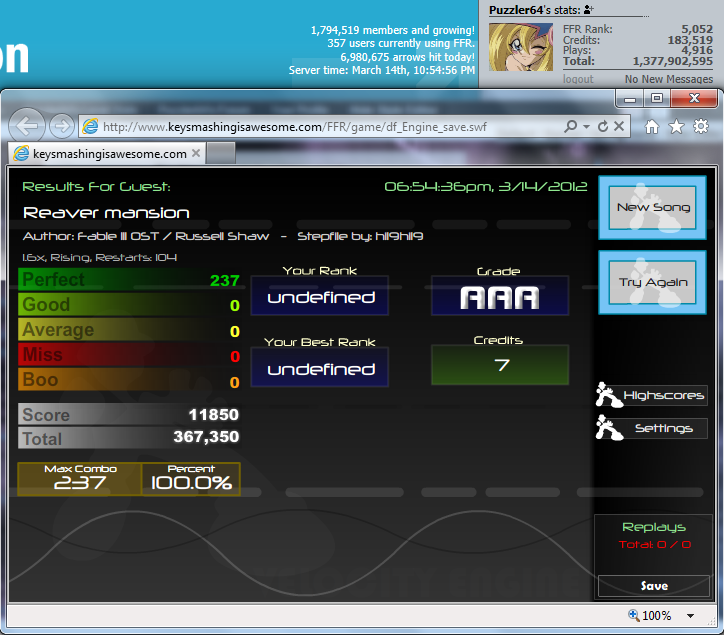This screenshot has height=635, width=724.
Task: Click the logout link
Action: point(578,79)
